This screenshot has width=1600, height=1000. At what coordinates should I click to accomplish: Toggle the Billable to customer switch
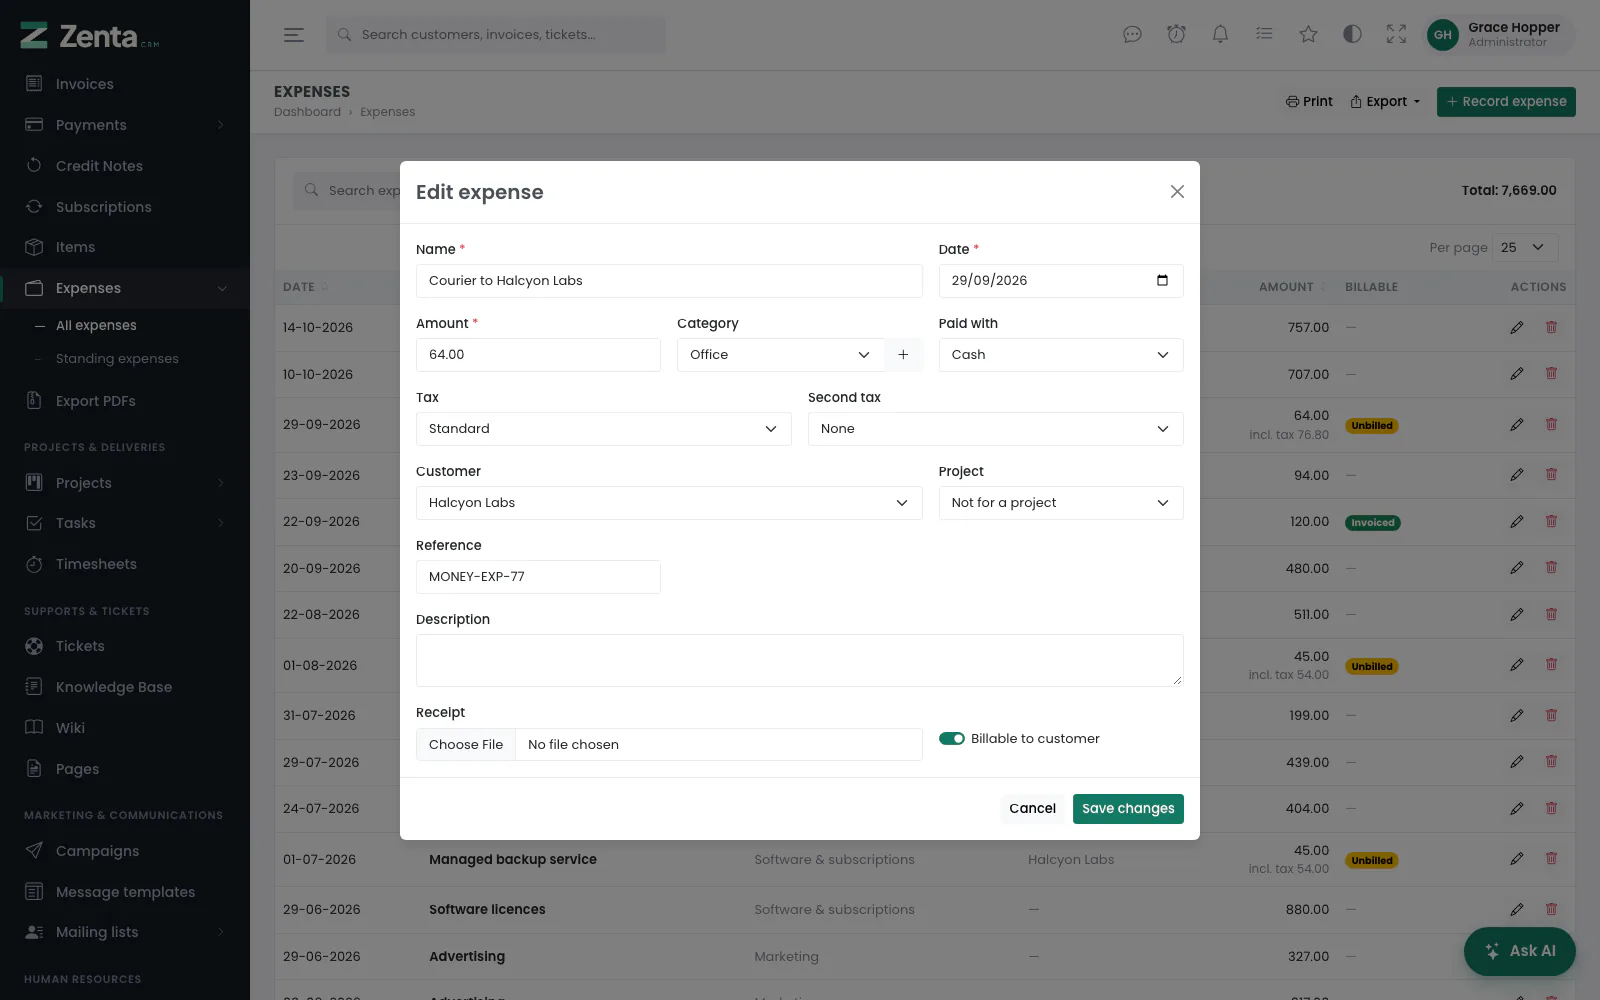pyautogui.click(x=951, y=739)
